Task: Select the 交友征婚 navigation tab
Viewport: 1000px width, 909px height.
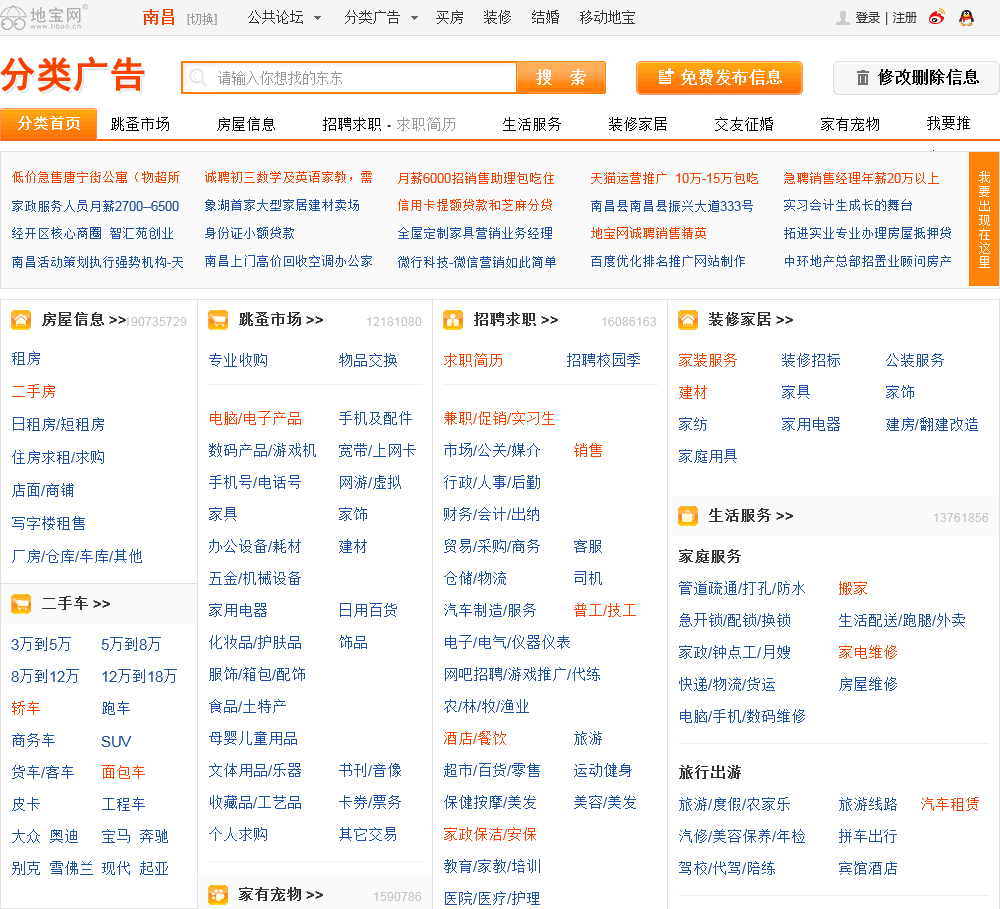Action: [x=744, y=124]
